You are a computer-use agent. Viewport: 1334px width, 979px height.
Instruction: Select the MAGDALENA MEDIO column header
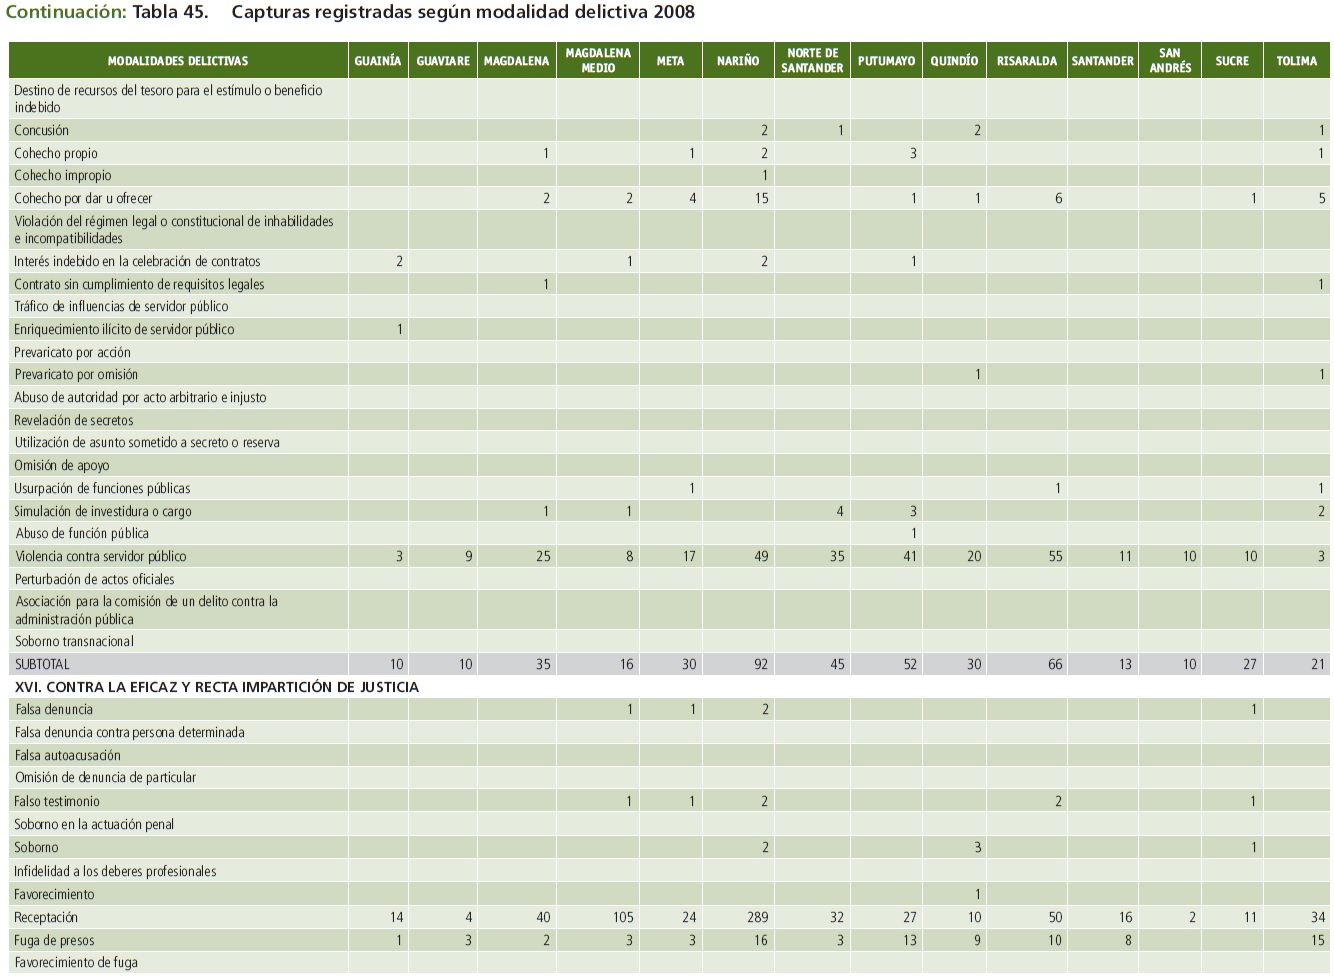[x=598, y=61]
